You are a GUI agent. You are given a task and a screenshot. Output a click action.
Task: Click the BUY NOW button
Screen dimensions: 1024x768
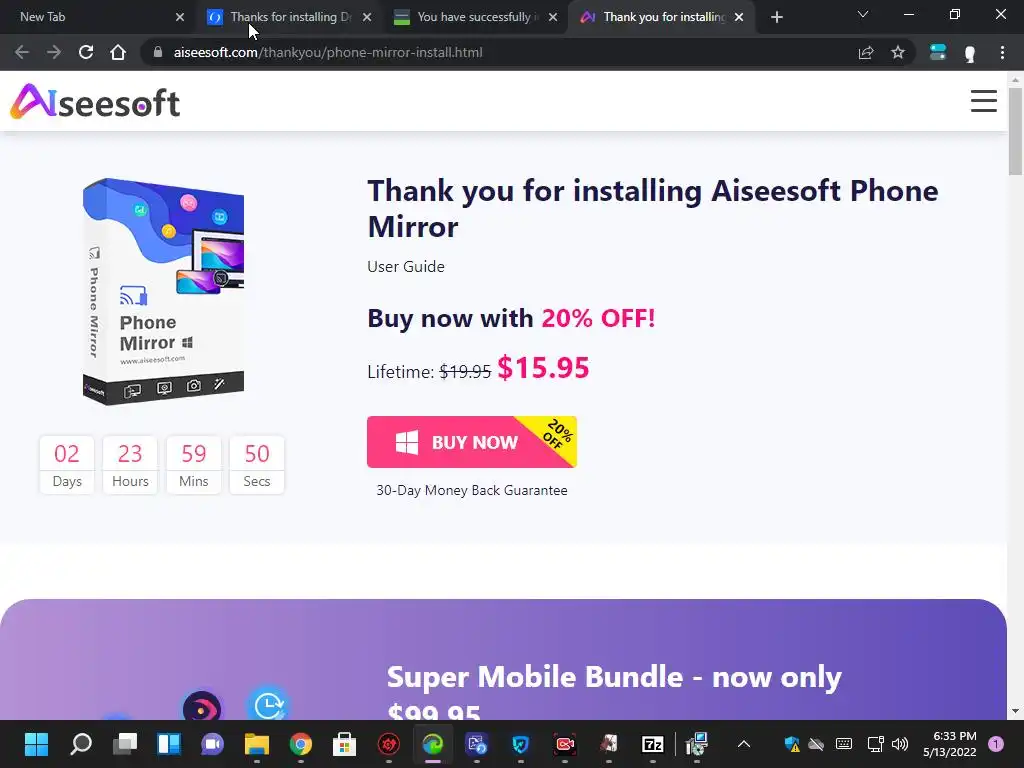click(x=472, y=442)
